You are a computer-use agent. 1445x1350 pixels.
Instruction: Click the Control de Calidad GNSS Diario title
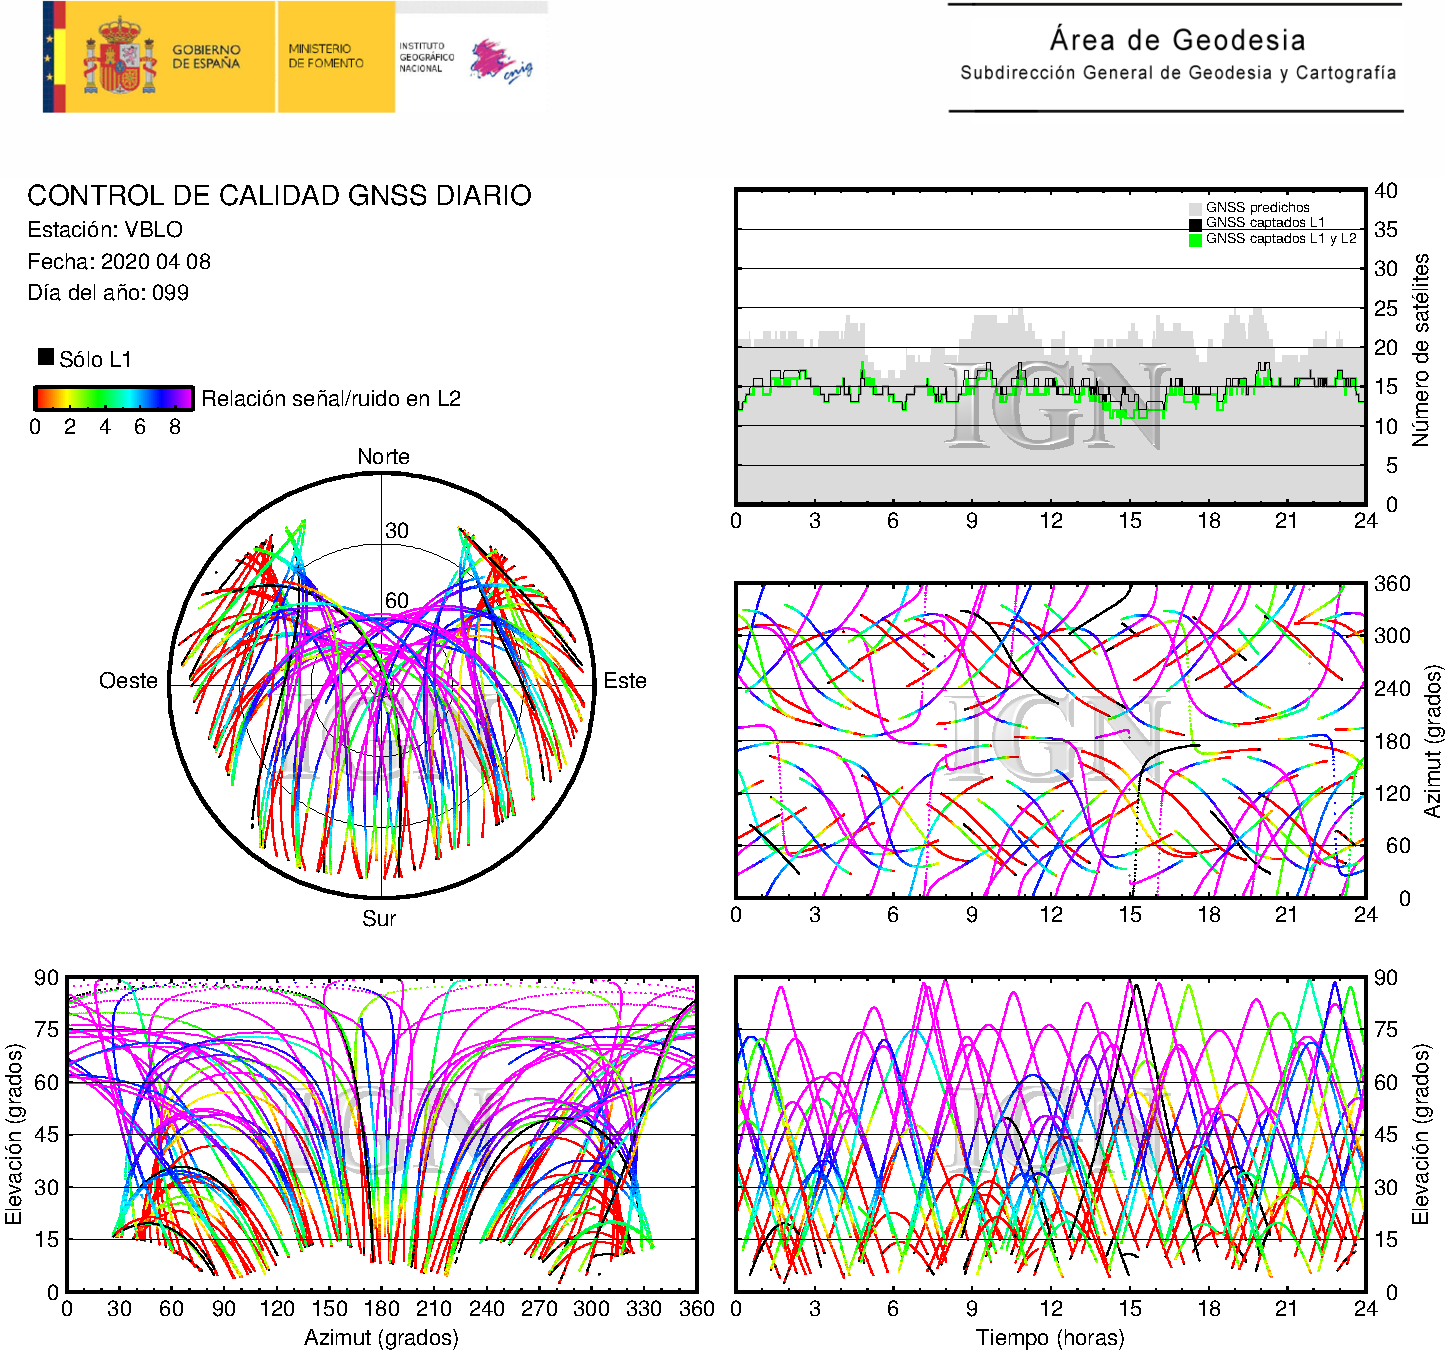(279, 195)
